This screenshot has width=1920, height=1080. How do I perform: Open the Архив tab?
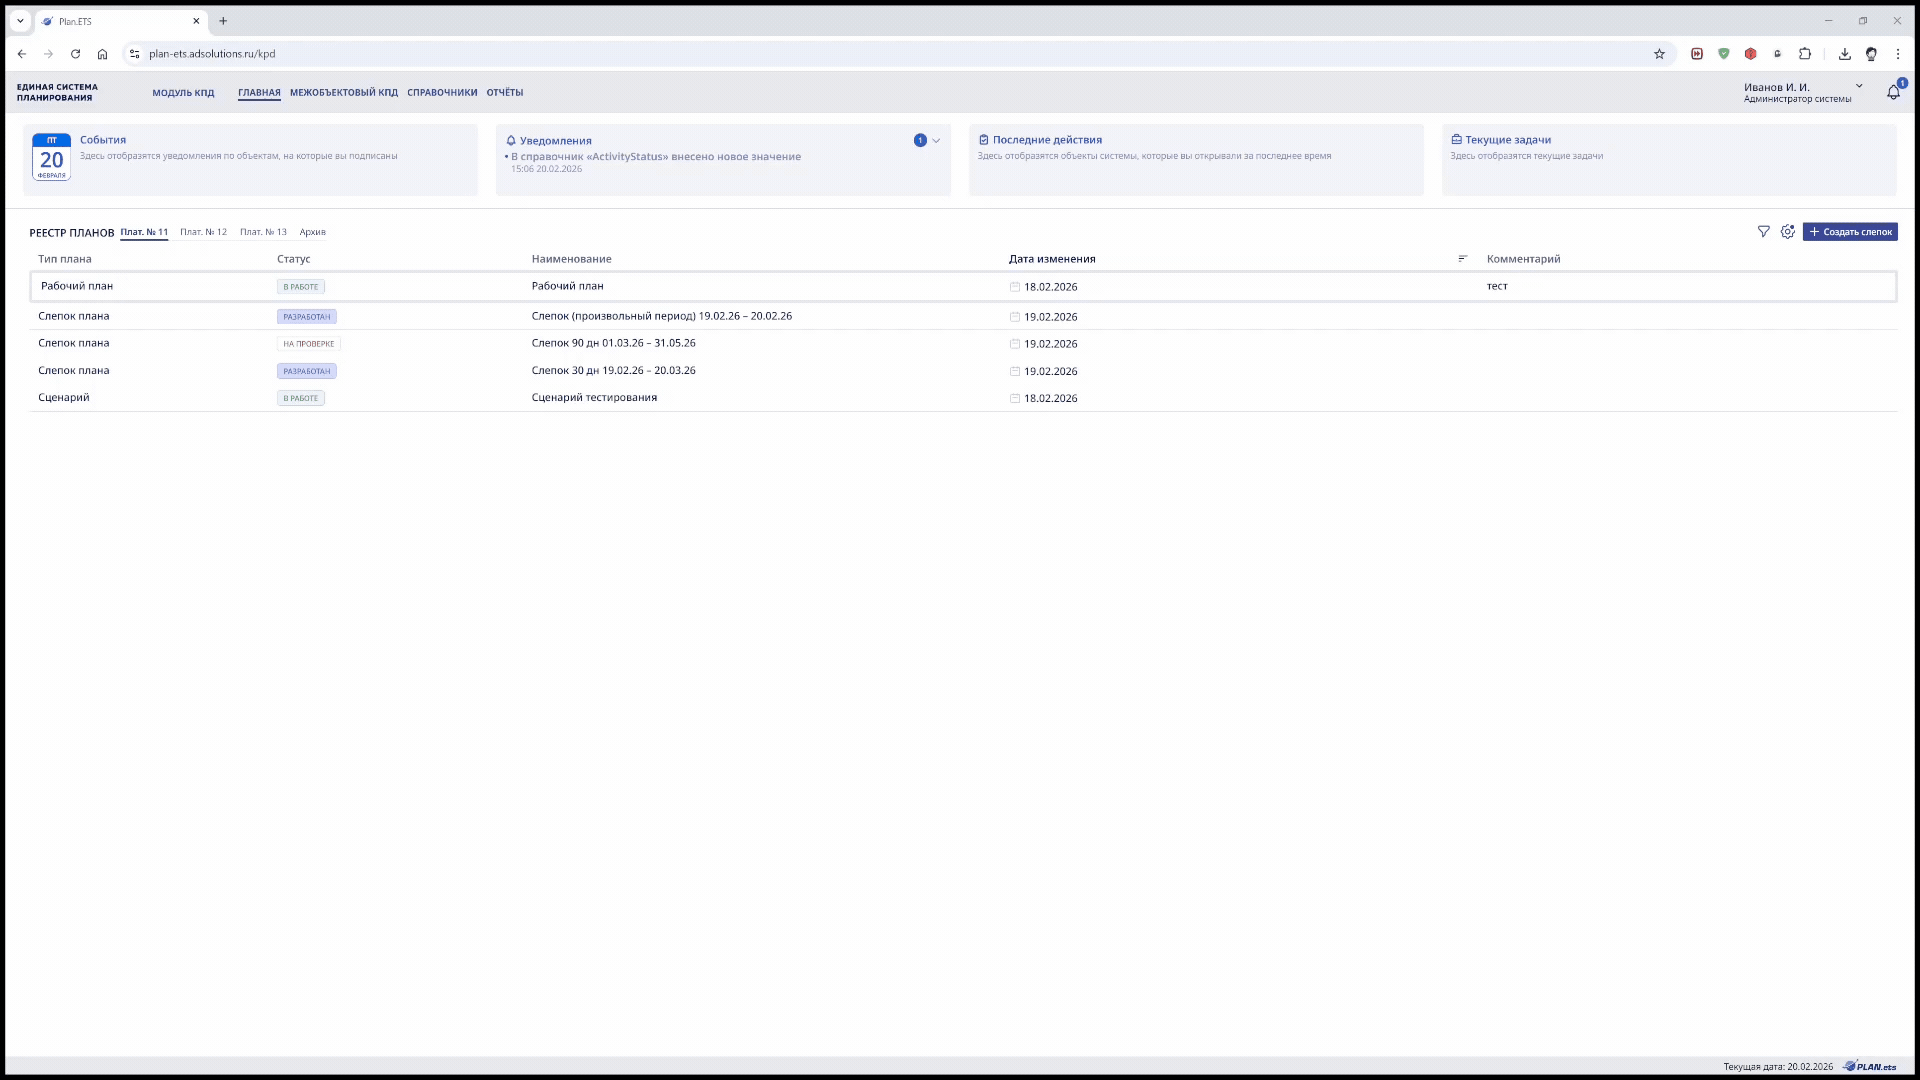point(312,232)
